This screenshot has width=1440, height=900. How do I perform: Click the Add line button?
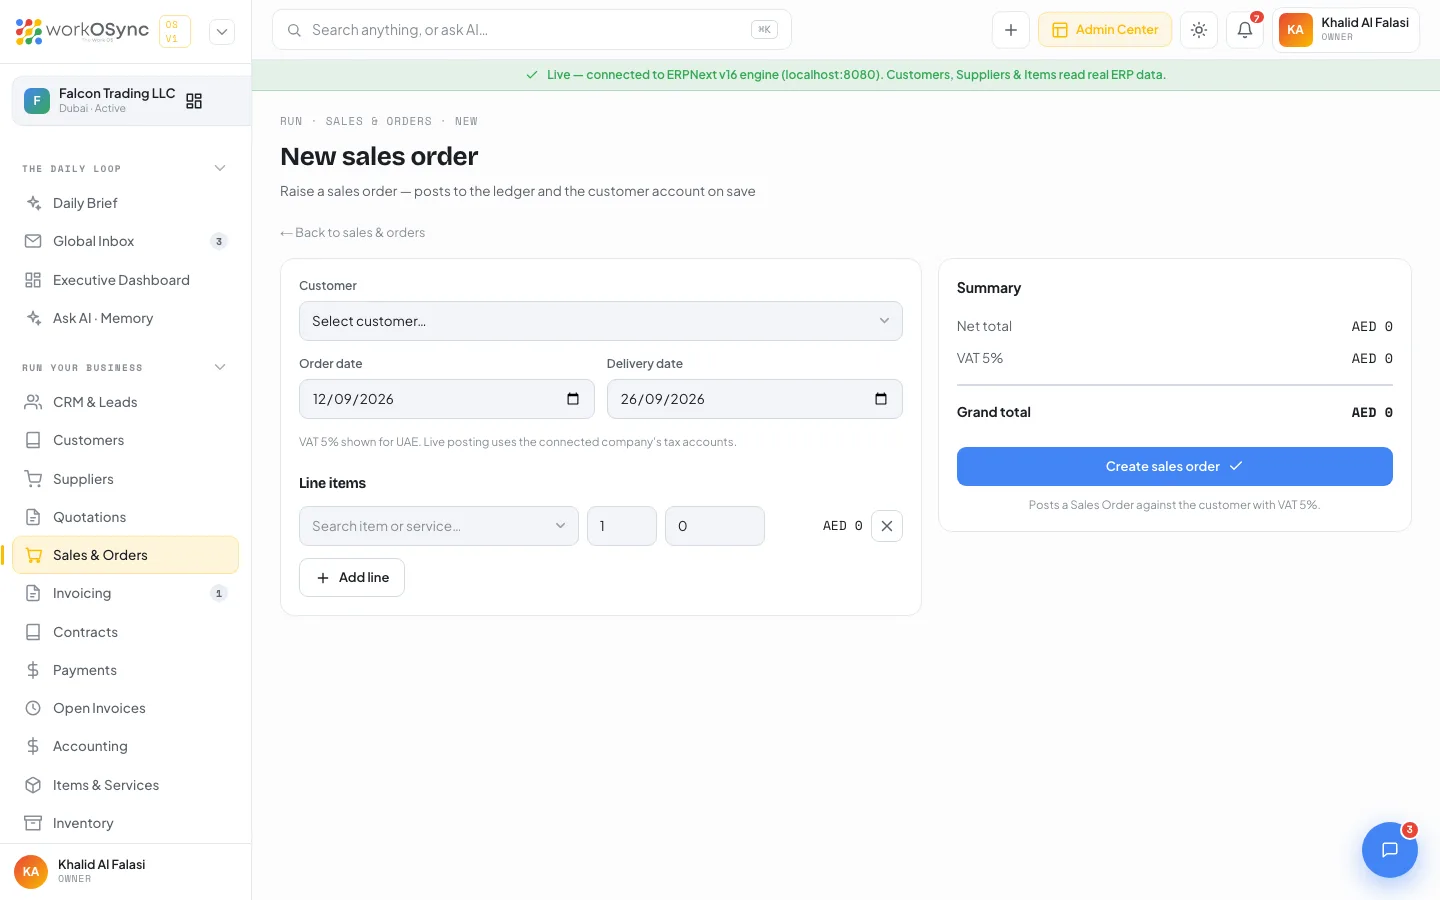tap(352, 577)
